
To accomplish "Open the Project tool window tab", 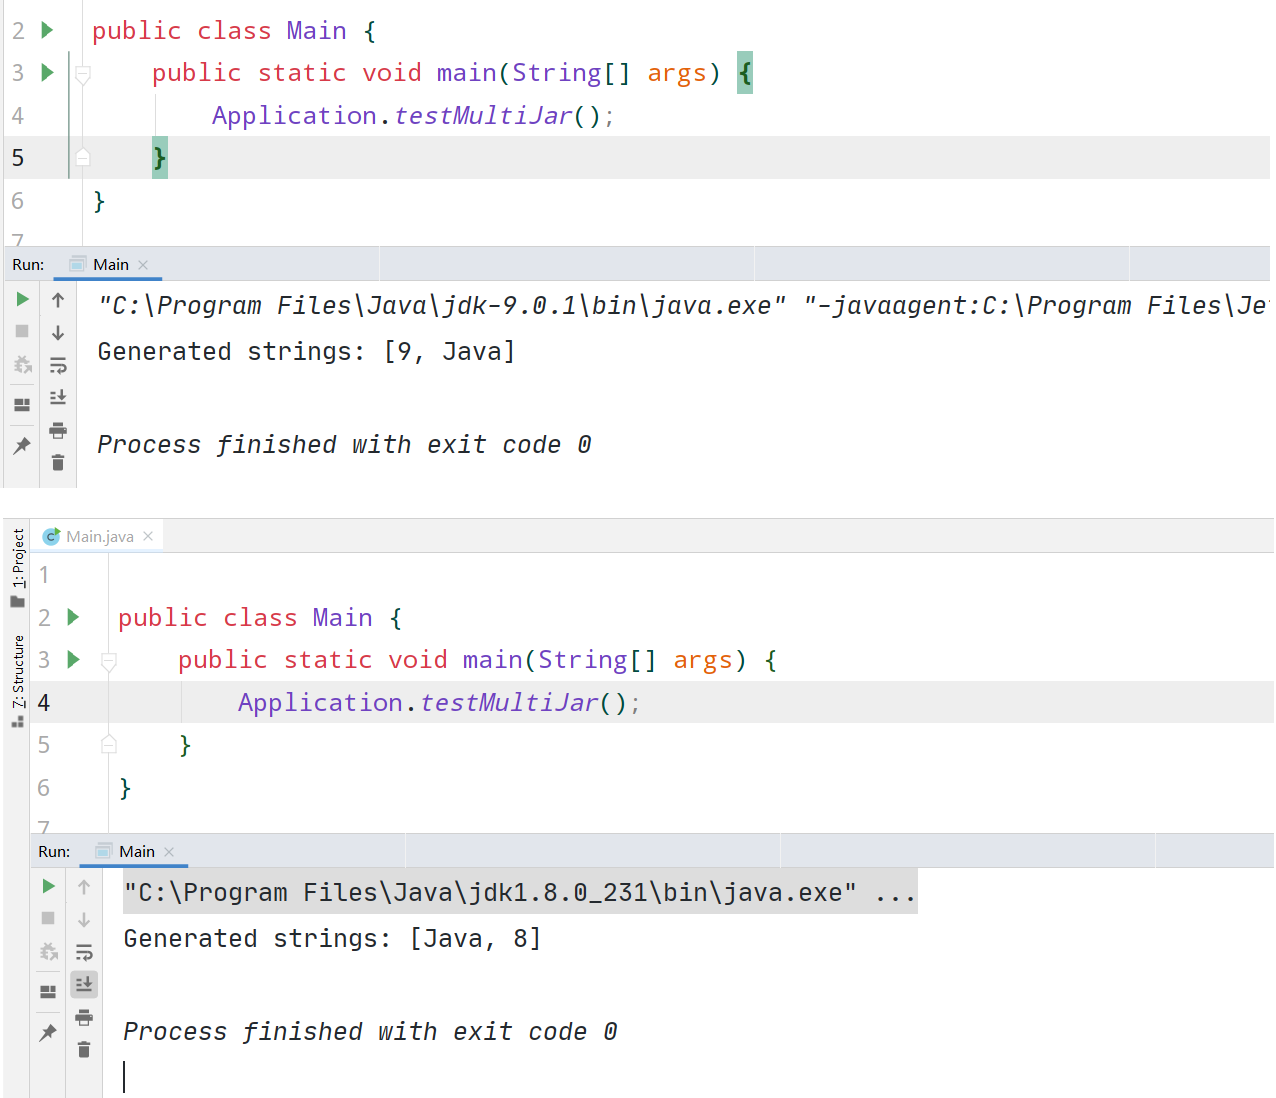I will coord(18,566).
